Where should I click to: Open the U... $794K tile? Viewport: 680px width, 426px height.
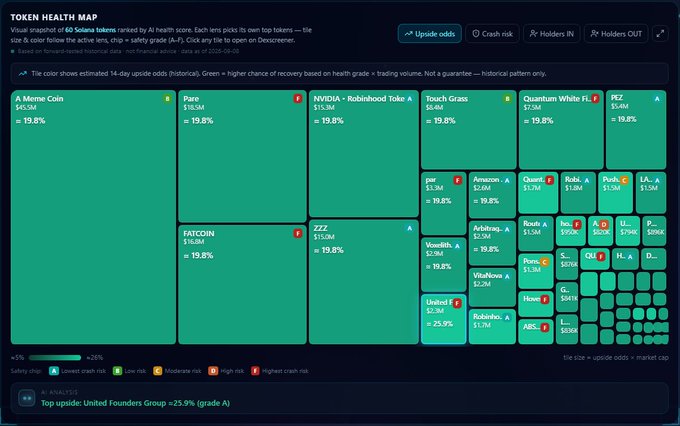628,231
